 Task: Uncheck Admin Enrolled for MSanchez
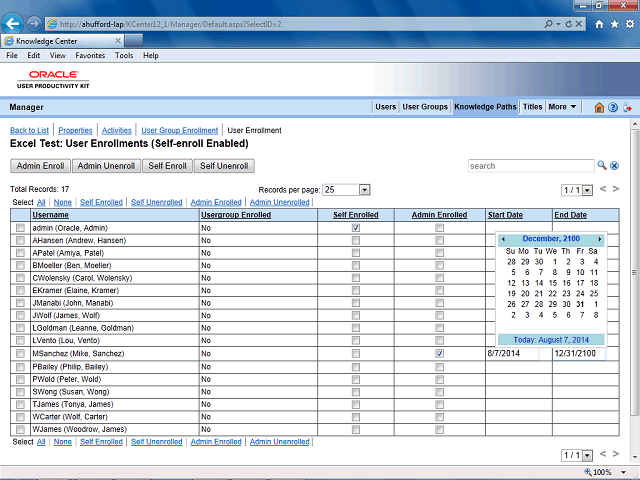(439, 353)
